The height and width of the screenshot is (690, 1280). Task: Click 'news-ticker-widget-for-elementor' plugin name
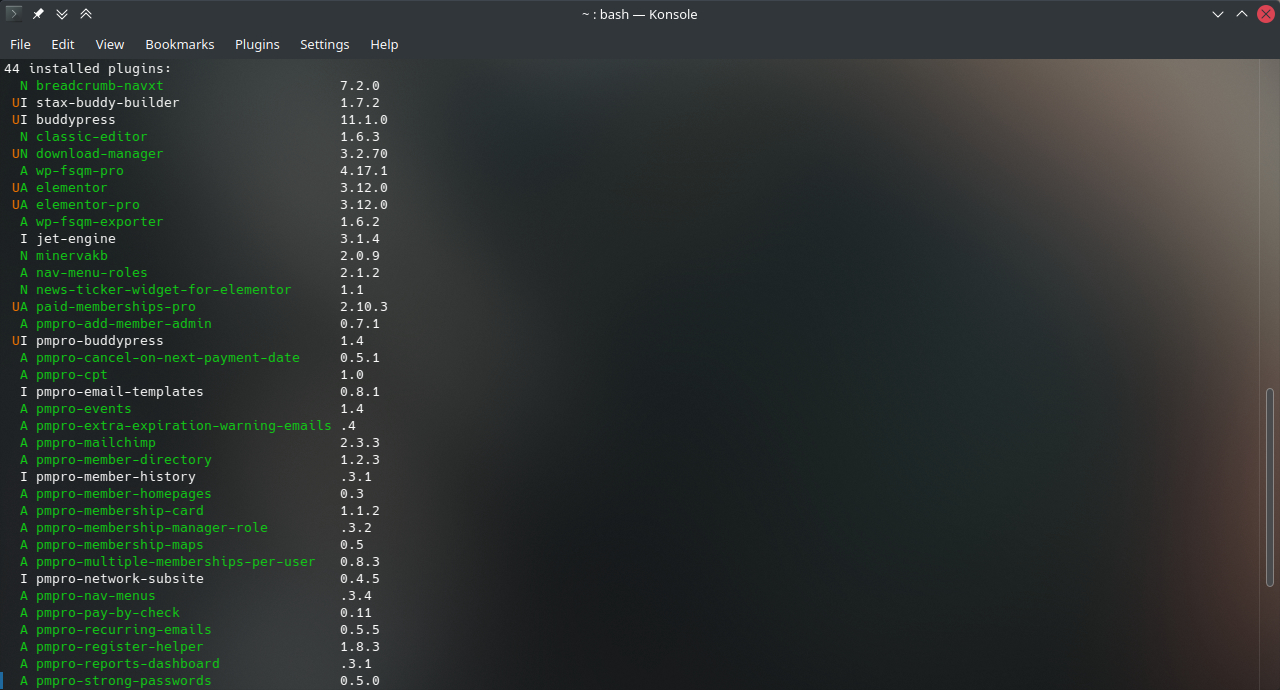pyautogui.click(x=164, y=290)
